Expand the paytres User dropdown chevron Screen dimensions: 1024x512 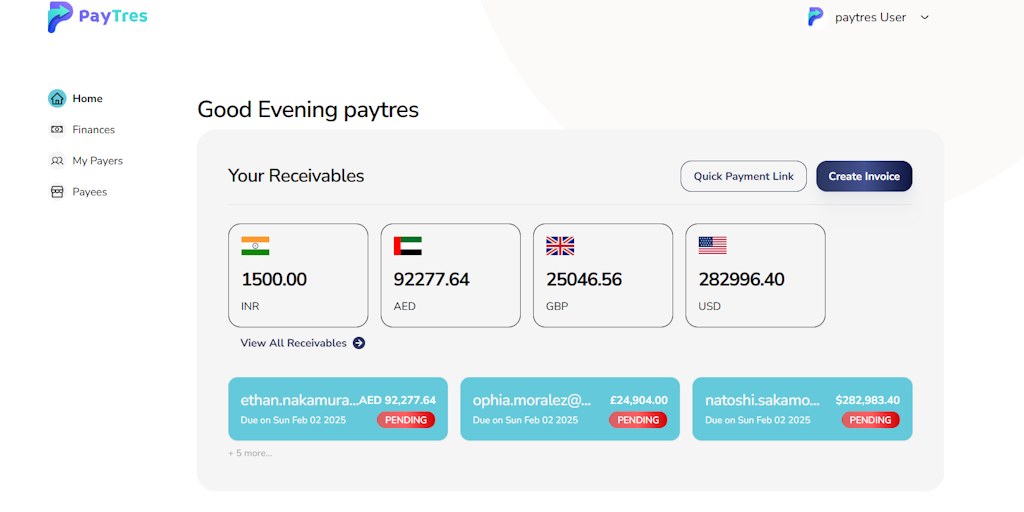point(924,18)
